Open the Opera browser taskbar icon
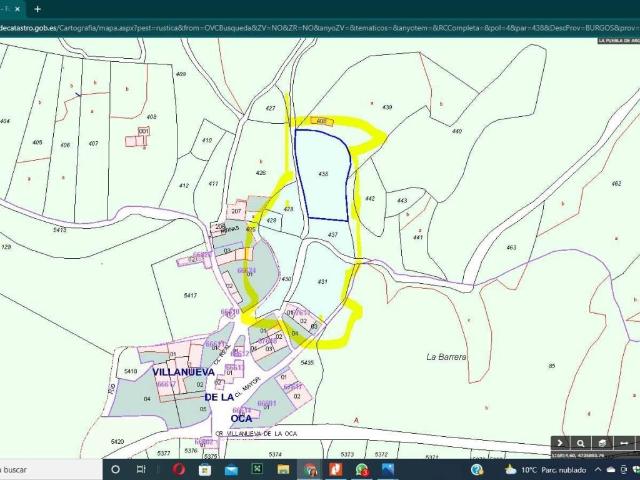The width and height of the screenshot is (640, 480). tap(179, 469)
